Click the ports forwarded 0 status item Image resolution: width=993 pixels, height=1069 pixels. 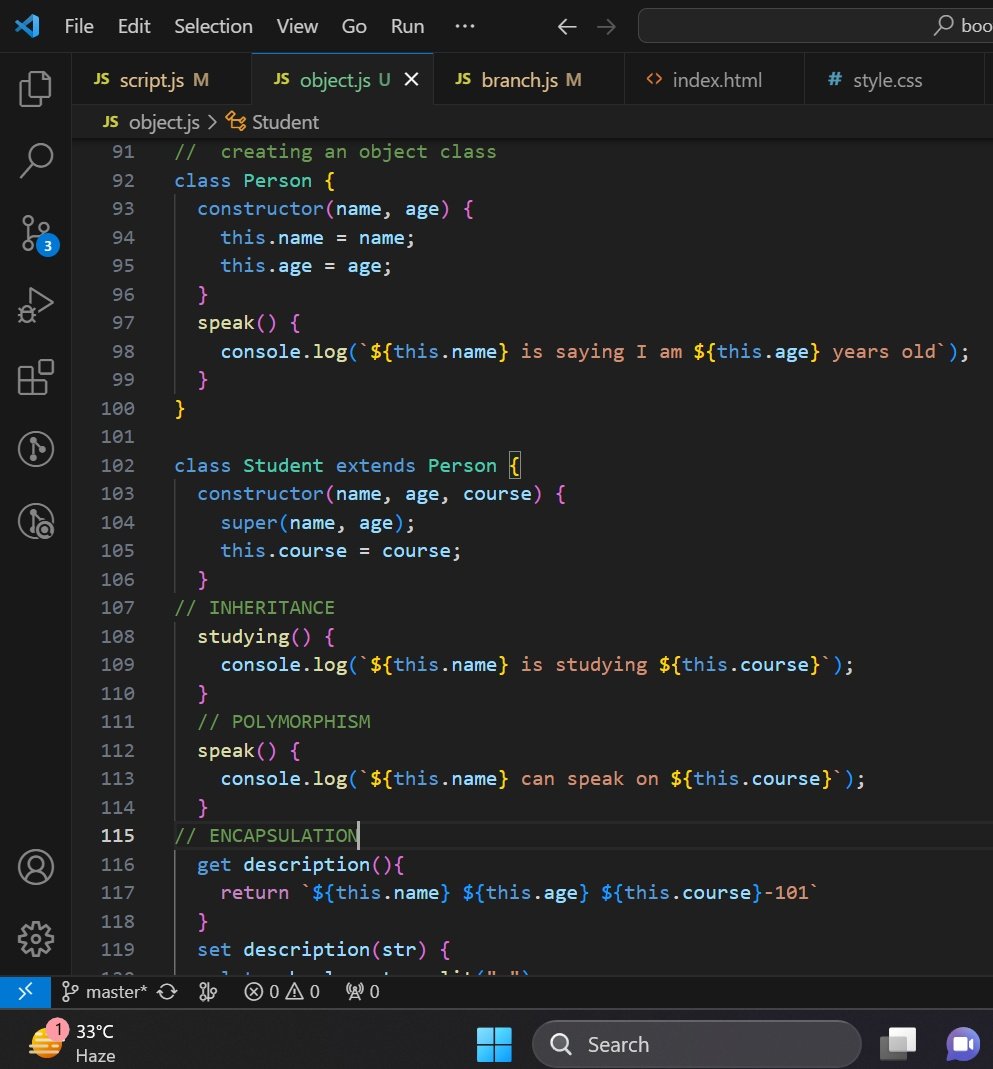363,991
